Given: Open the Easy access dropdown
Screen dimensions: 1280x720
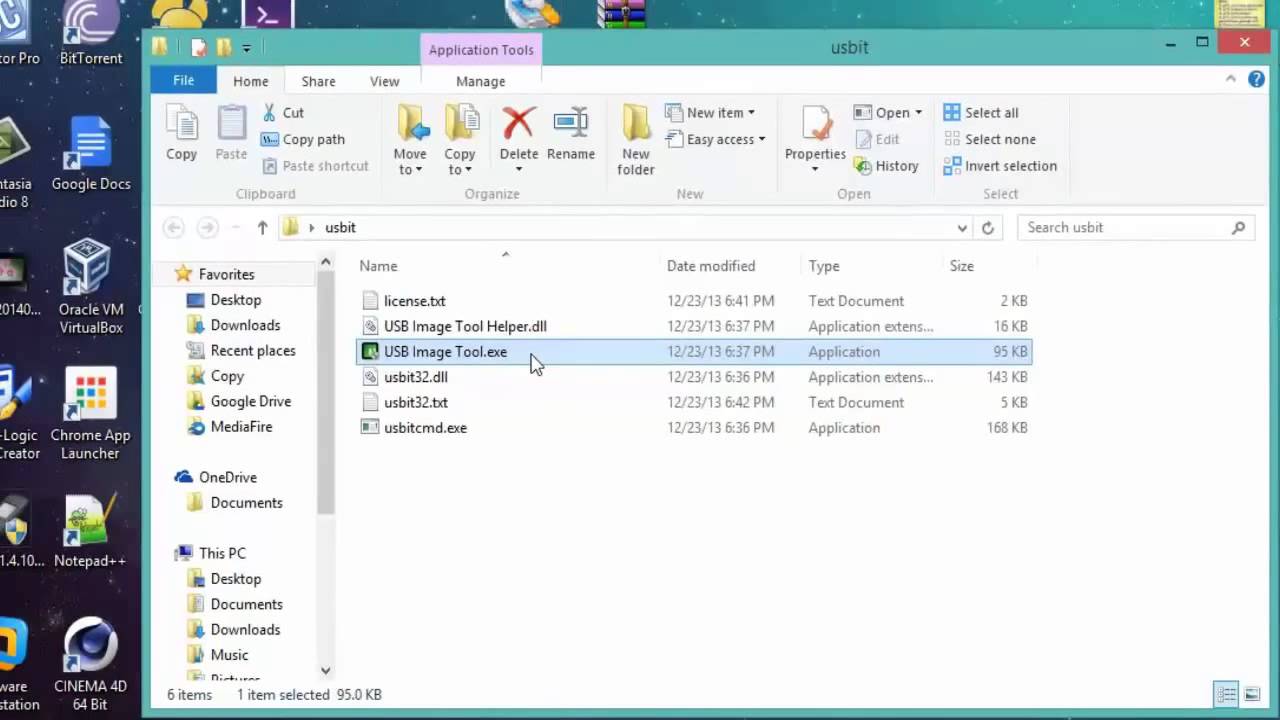Looking at the screenshot, I should (x=715, y=139).
